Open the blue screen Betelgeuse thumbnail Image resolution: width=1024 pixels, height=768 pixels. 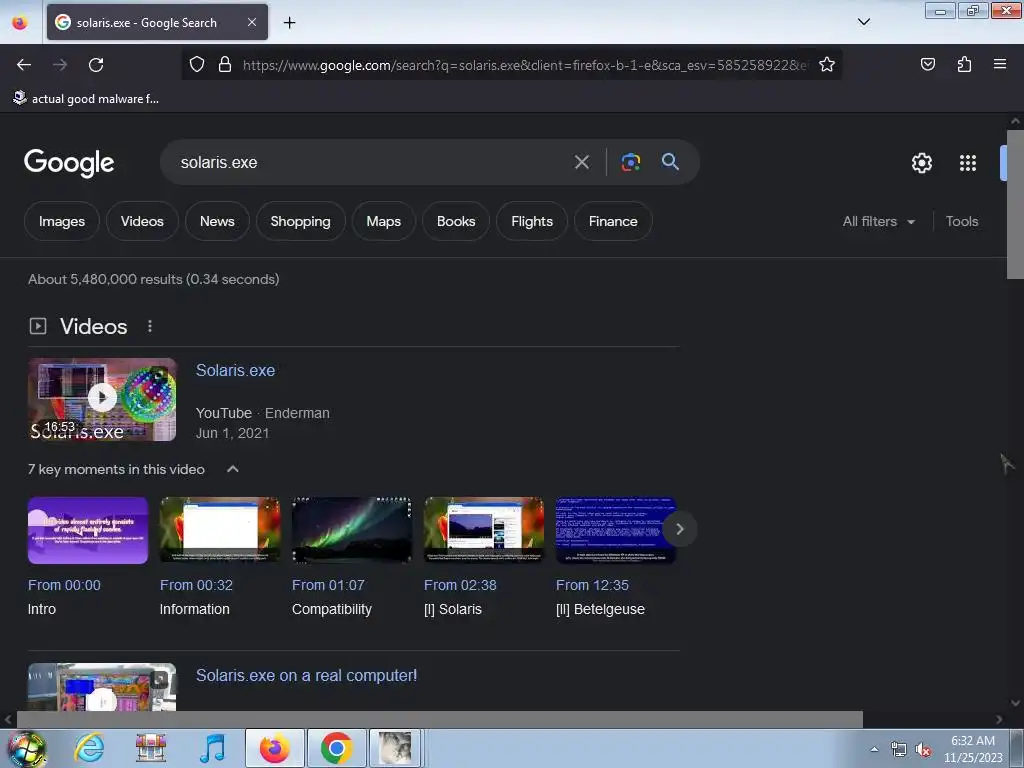[x=615, y=530]
